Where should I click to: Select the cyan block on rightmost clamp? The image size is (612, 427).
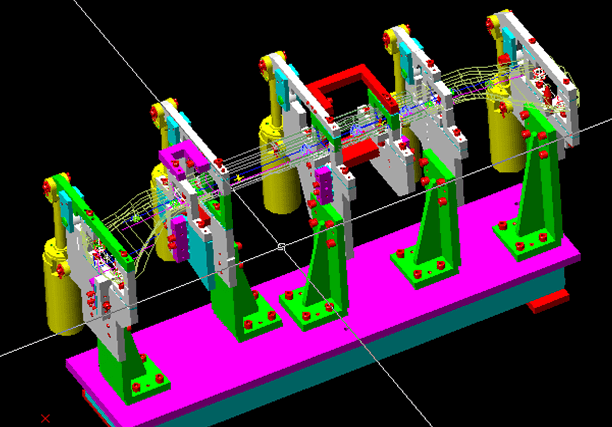coord(508,42)
